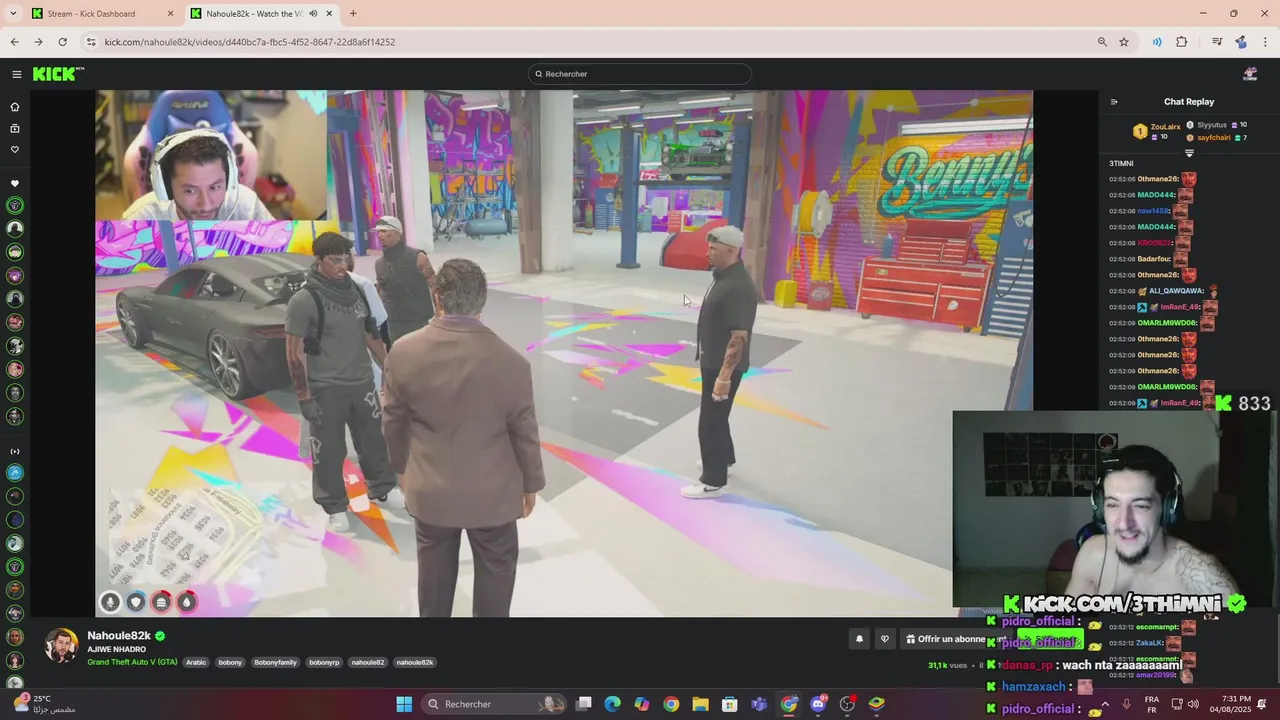The image size is (1280, 720).
Task: Open the user profile avatar in the Kick header
Action: [1249, 74]
